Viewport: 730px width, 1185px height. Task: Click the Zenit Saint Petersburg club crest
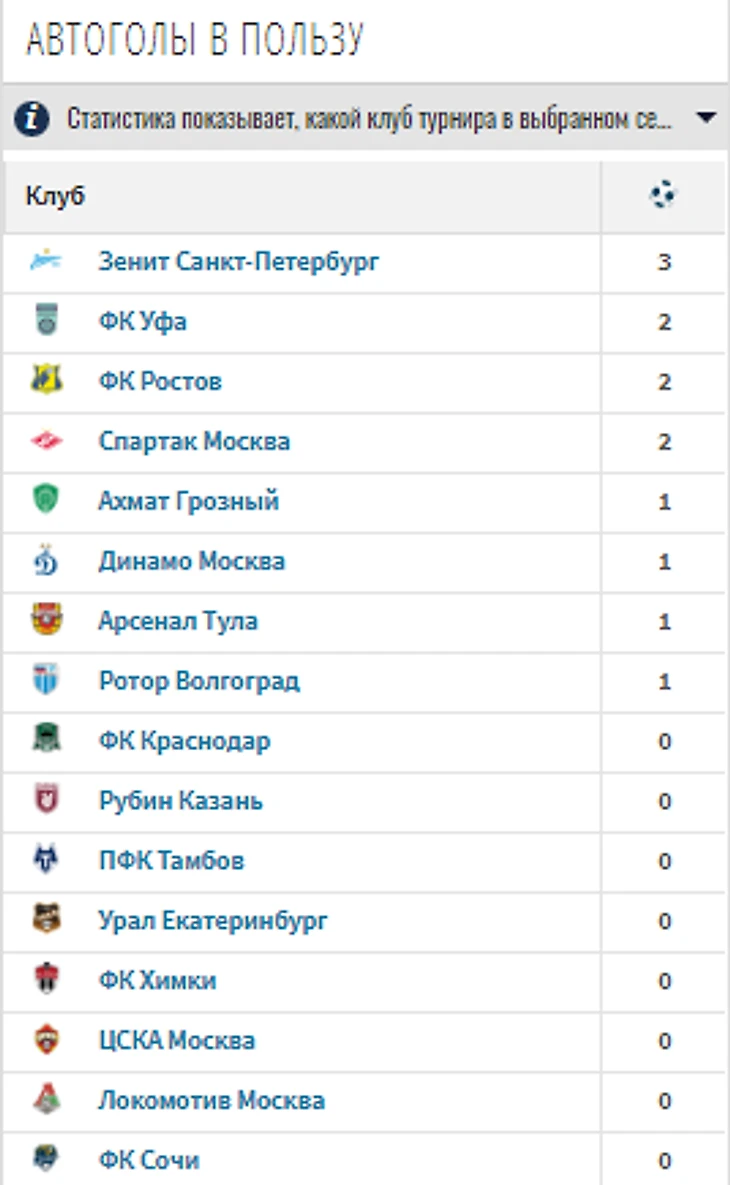point(46,261)
